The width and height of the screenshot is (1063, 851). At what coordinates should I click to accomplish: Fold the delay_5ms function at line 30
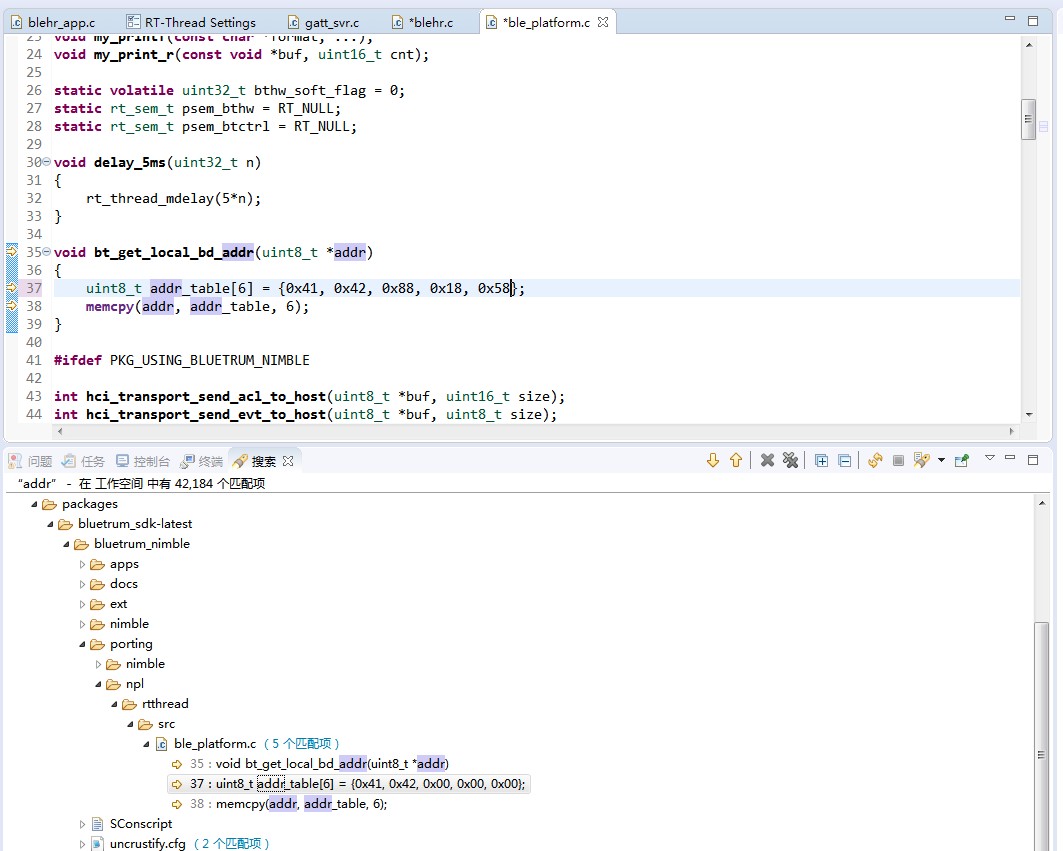pyautogui.click(x=47, y=163)
